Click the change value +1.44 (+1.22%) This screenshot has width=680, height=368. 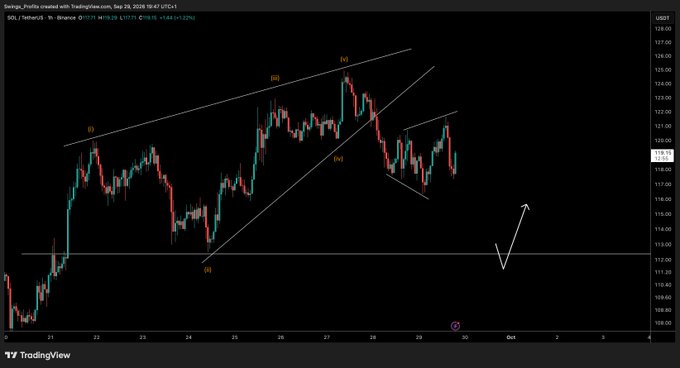pyautogui.click(x=177, y=18)
